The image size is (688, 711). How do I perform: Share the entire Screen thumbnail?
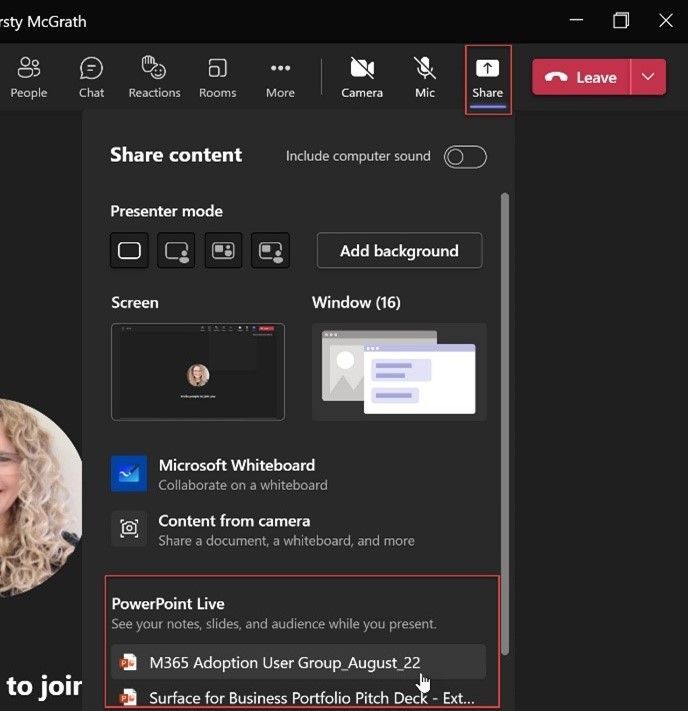(x=198, y=372)
